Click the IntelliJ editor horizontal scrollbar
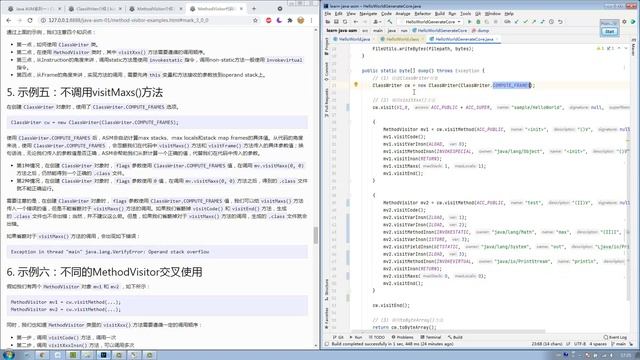Image resolution: width=640 pixels, height=360 pixels. click(x=448, y=331)
